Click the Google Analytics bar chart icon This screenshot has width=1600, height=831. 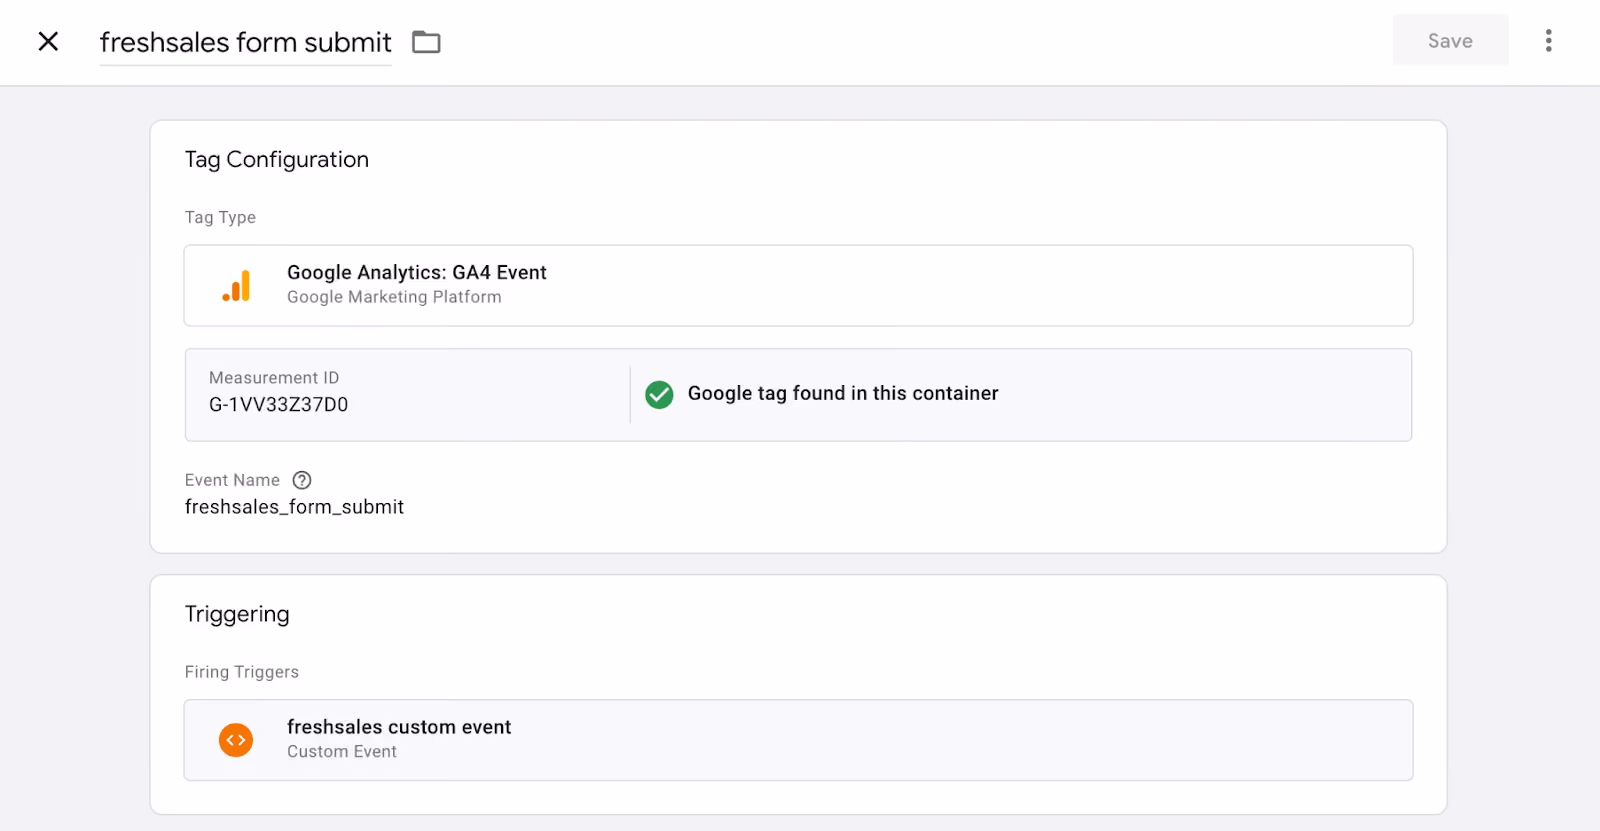tap(236, 286)
